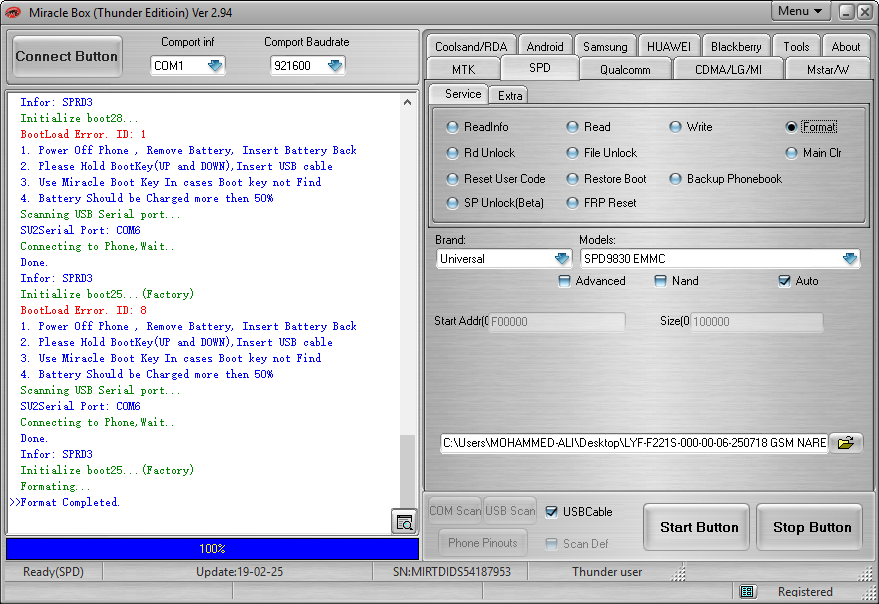Open the About tab
The width and height of the screenshot is (879, 604).
(845, 47)
